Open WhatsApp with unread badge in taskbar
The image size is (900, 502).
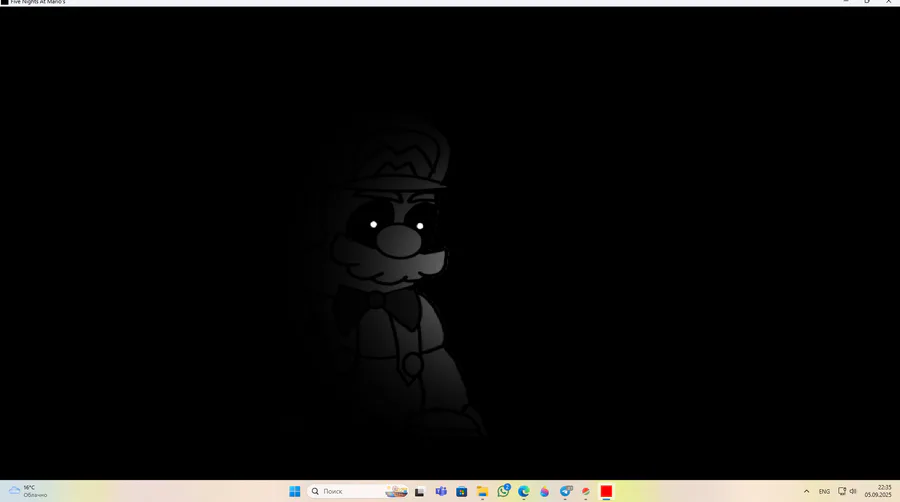point(503,491)
